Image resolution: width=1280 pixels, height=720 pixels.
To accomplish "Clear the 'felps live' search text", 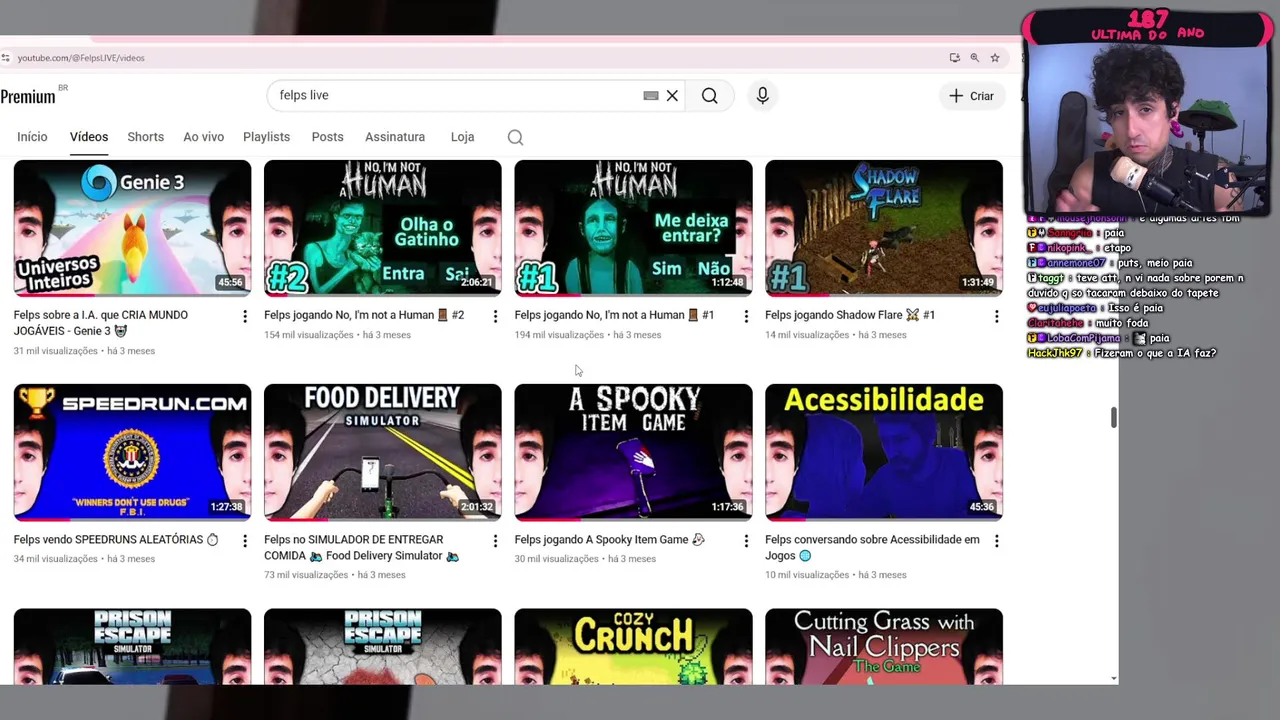I will coord(672,96).
